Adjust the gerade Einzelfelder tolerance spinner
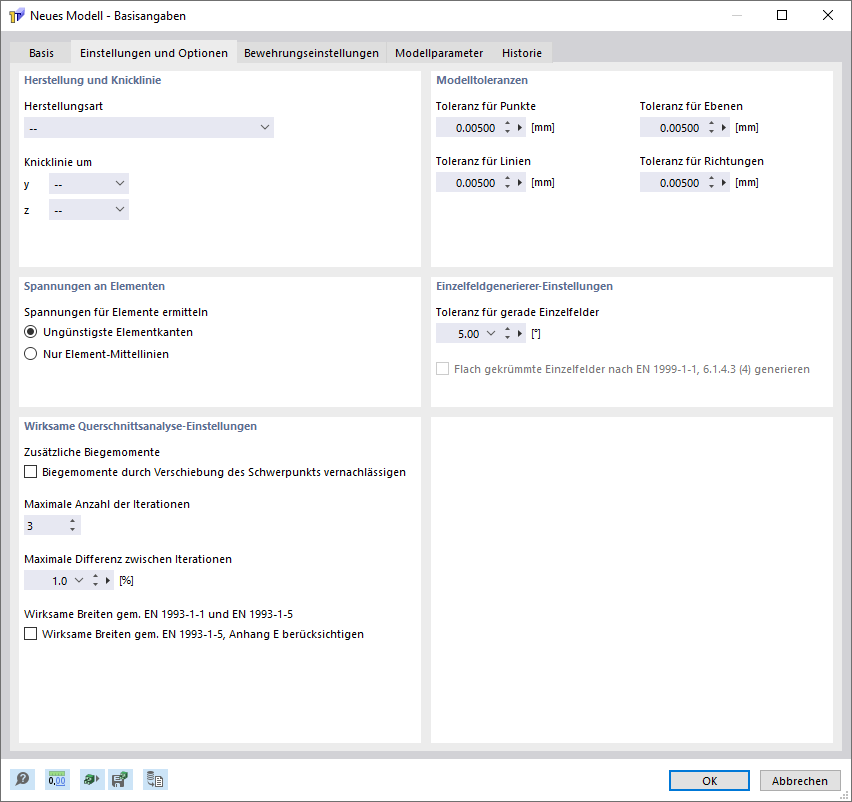This screenshot has height=802, width=852. pos(508,334)
